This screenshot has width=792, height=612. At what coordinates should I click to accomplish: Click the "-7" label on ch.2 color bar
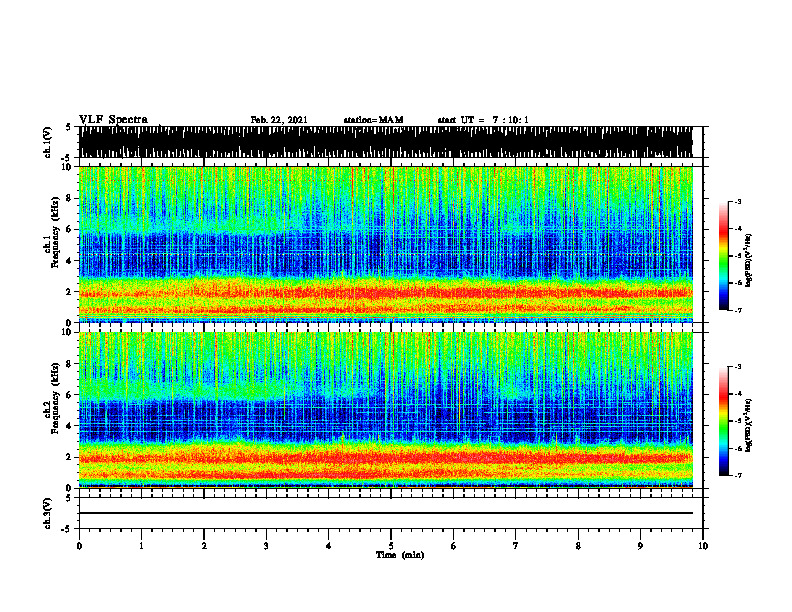(x=737, y=476)
